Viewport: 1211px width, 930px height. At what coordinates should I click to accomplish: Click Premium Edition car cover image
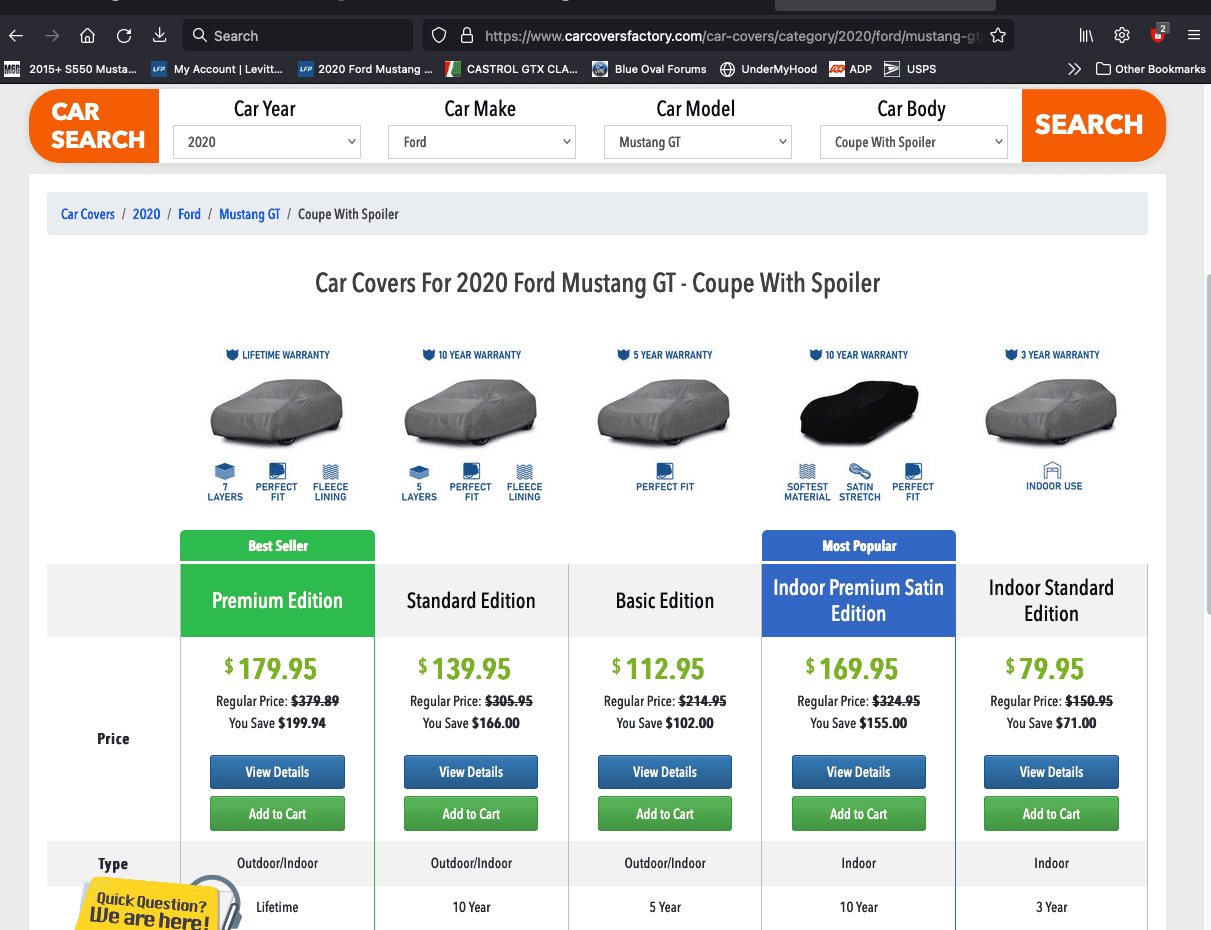point(277,411)
